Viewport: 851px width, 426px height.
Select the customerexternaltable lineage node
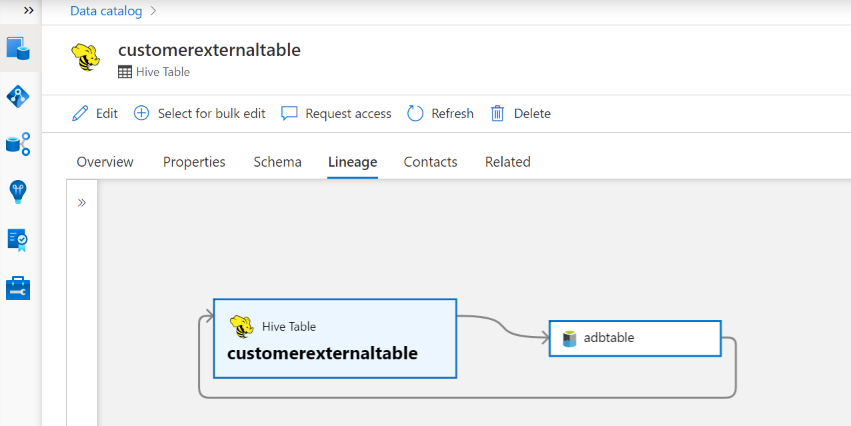pyautogui.click(x=335, y=339)
